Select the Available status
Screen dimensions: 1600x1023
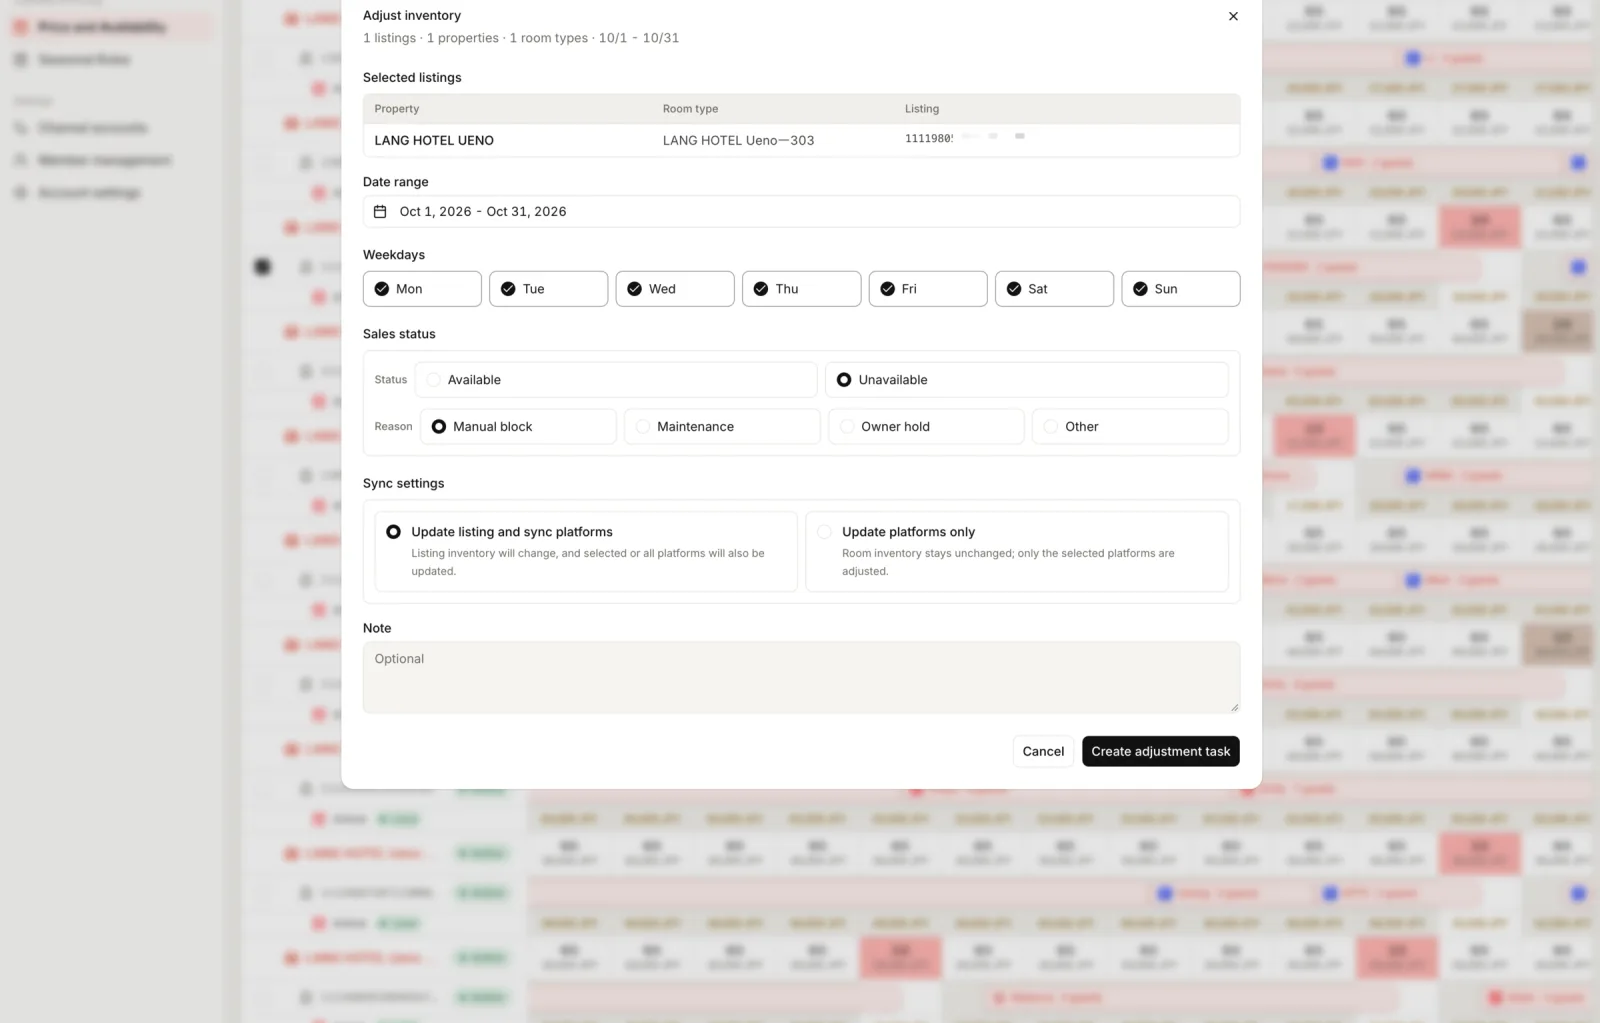pos(616,380)
